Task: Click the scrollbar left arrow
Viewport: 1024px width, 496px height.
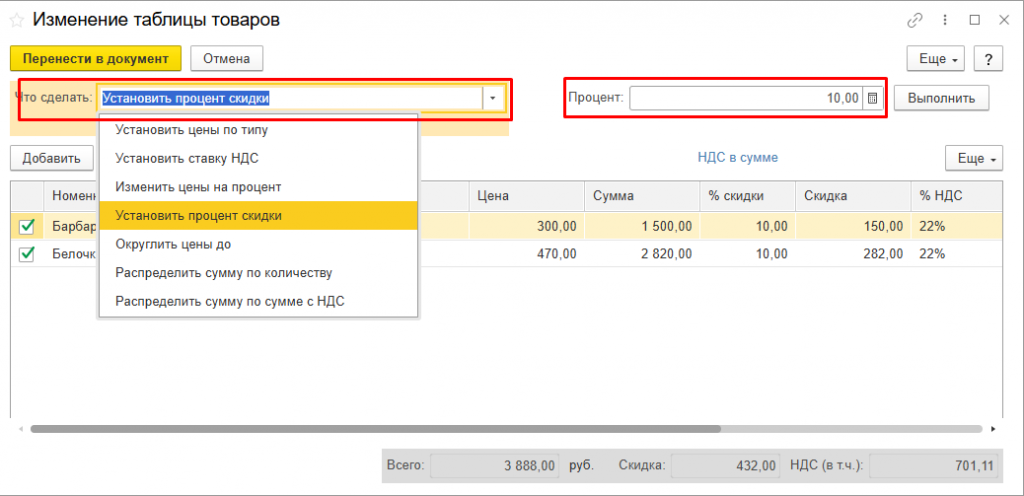Action: (x=20, y=429)
